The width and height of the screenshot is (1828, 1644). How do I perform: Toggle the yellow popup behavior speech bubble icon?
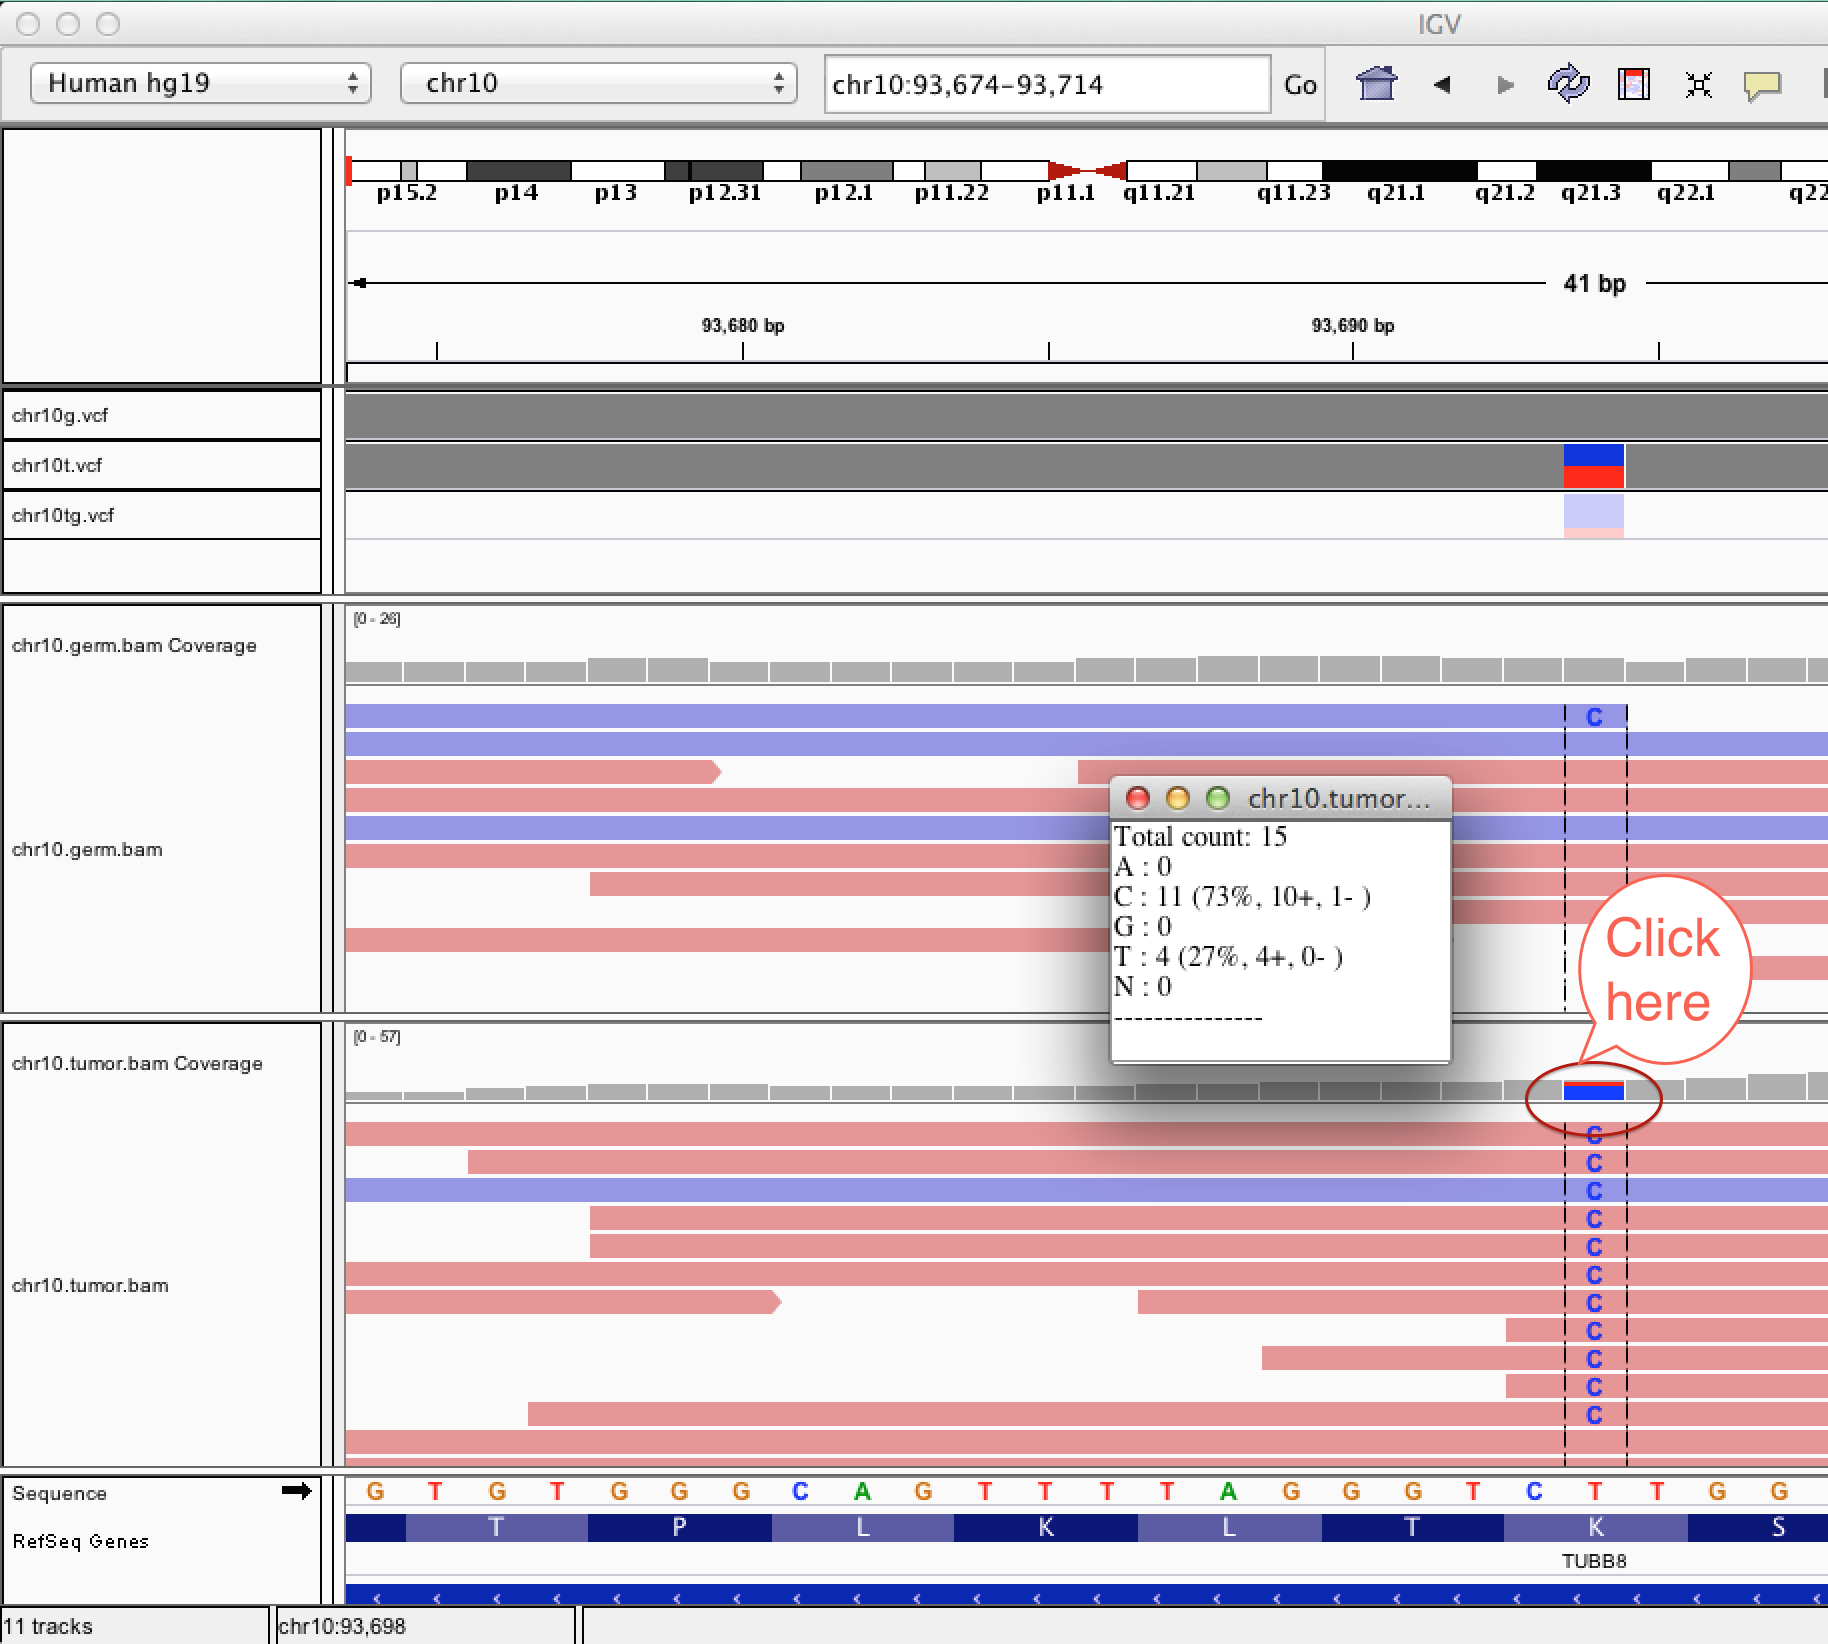[1762, 86]
